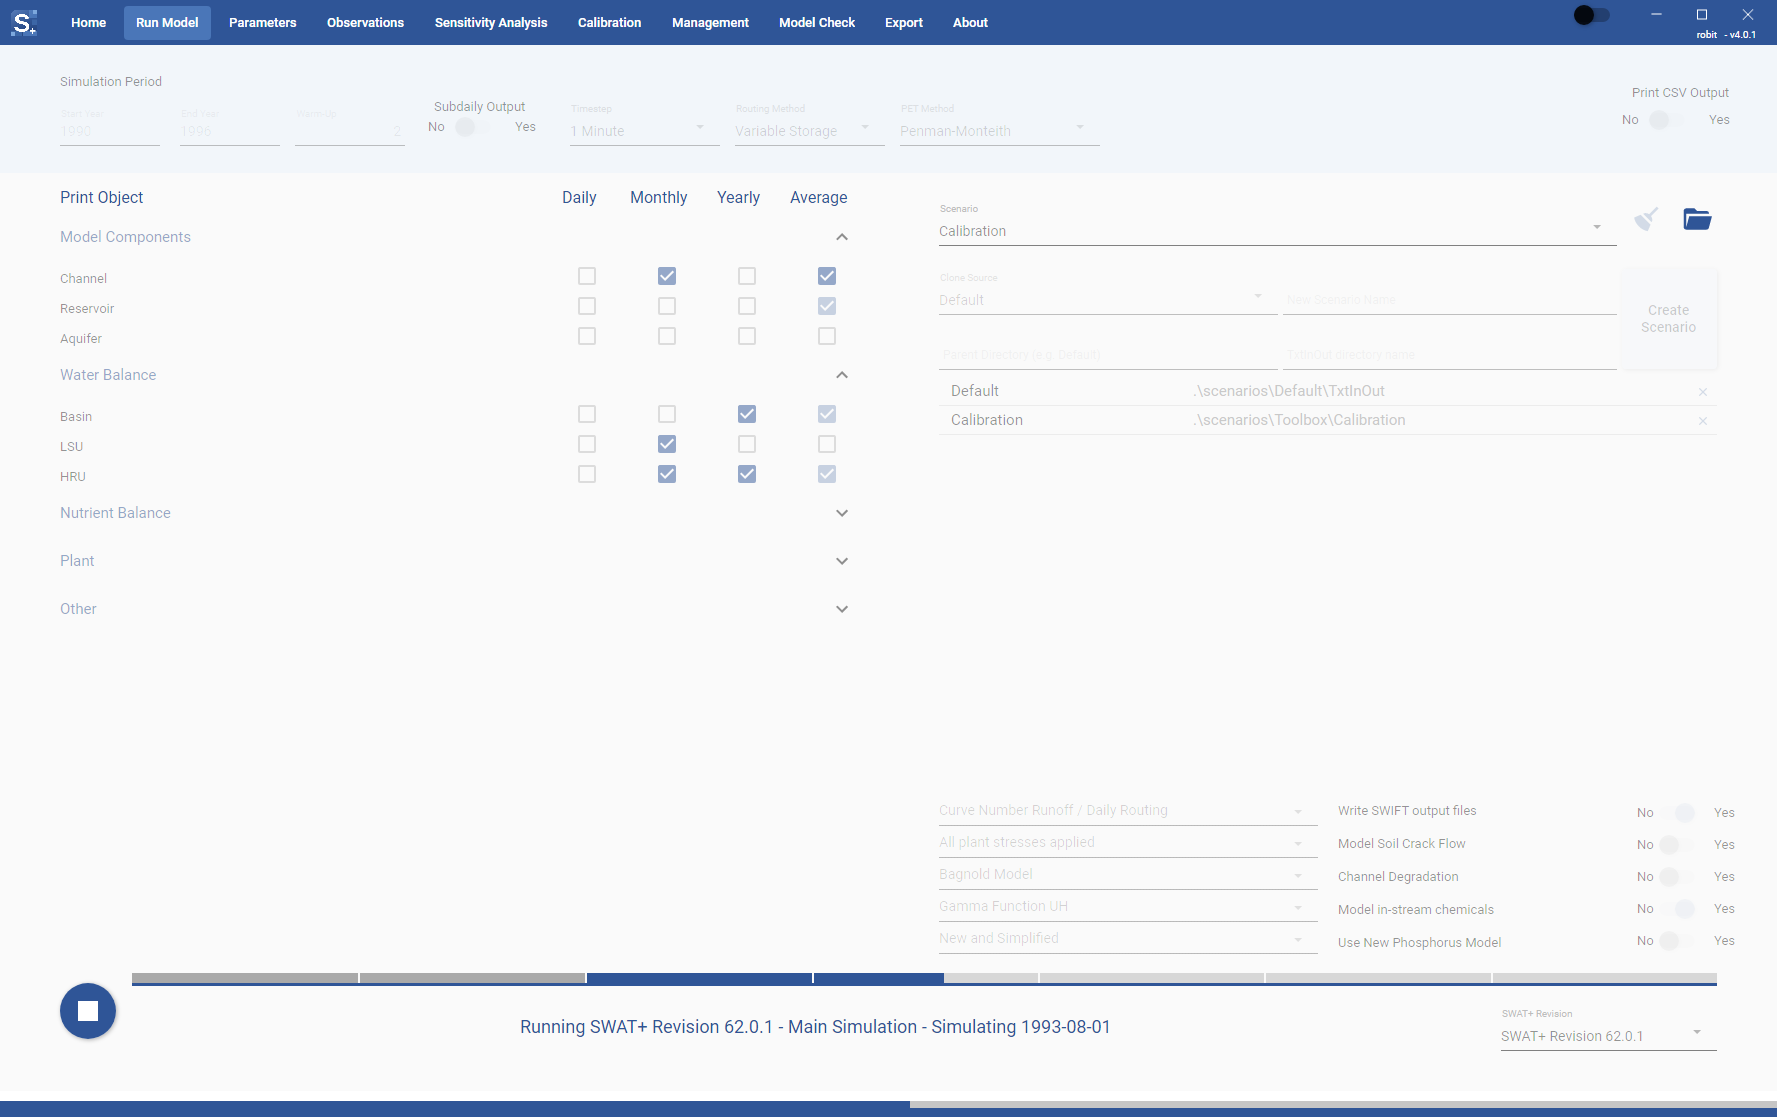This screenshot has width=1777, height=1117.
Task: Click the Create Scenario button
Action: pos(1668,319)
